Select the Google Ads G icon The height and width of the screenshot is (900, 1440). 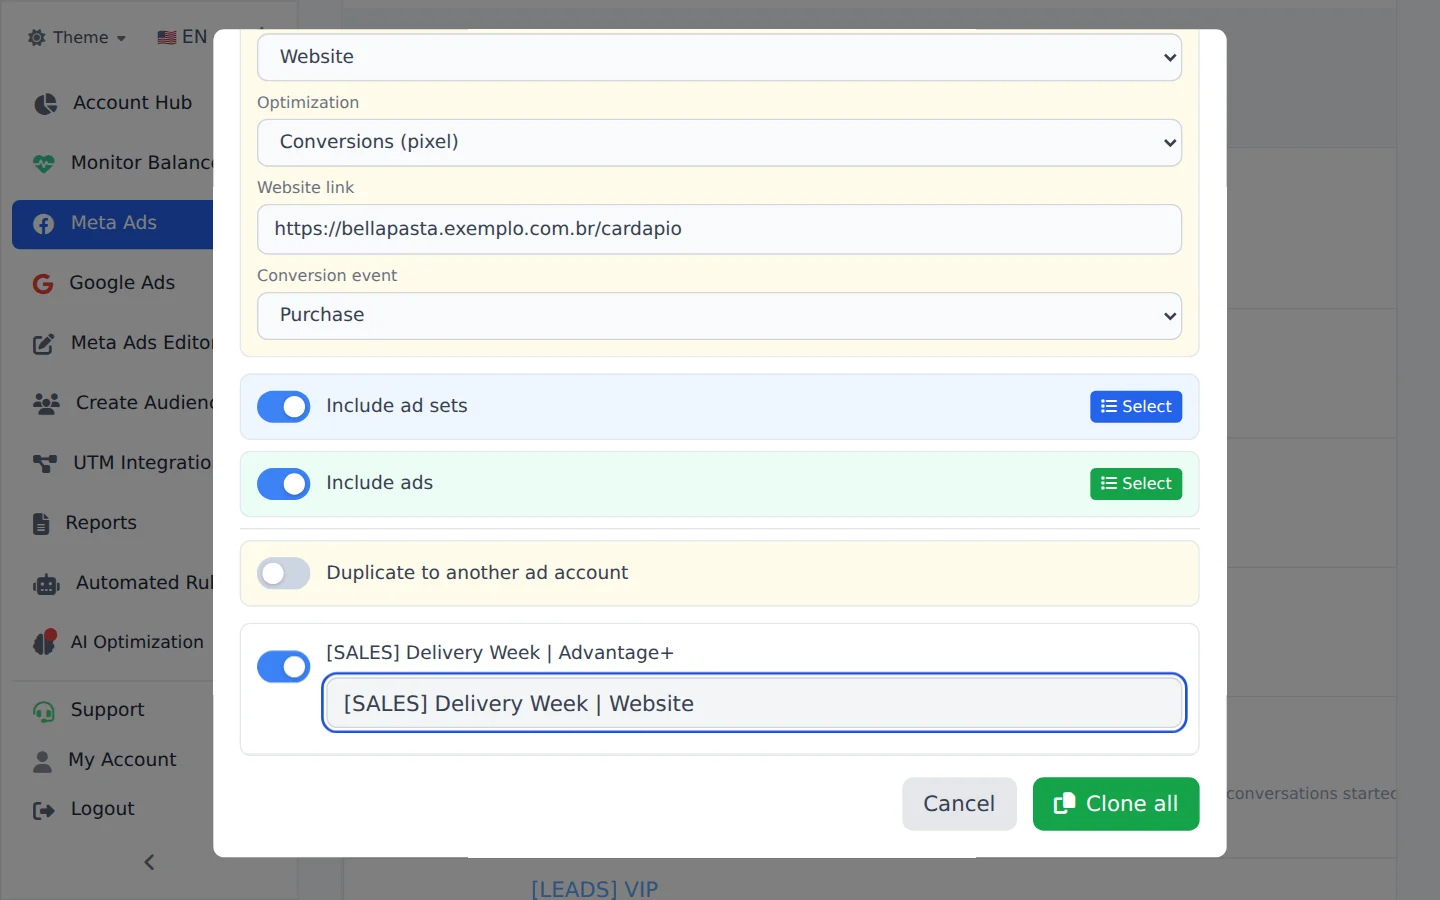[43, 284]
